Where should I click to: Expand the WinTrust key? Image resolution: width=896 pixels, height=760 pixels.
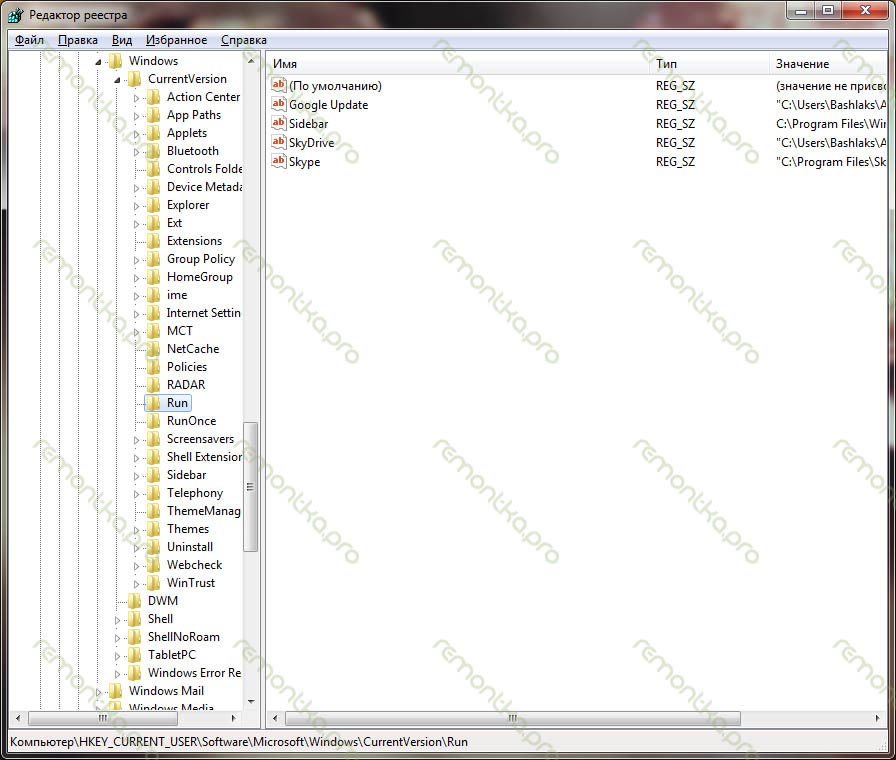coord(136,584)
